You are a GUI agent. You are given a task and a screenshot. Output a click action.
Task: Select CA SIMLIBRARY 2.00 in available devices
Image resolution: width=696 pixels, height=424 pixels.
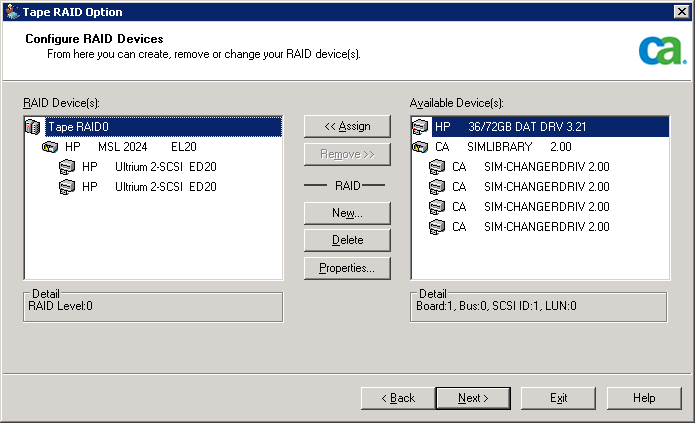(x=503, y=147)
